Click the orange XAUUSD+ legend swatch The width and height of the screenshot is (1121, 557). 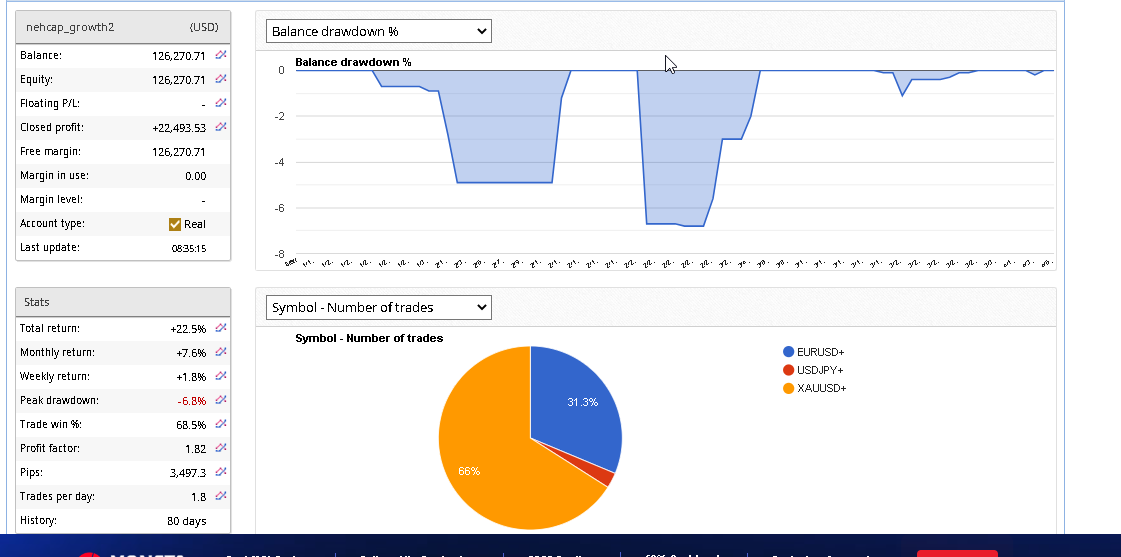click(789, 388)
